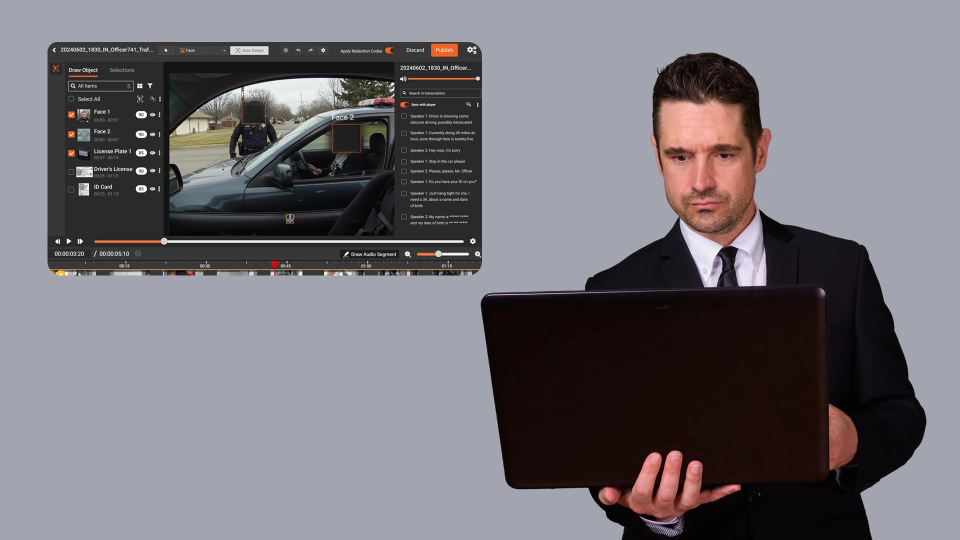Open the player settings gear icon
Screen dimensions: 960x540
pos(473,241)
